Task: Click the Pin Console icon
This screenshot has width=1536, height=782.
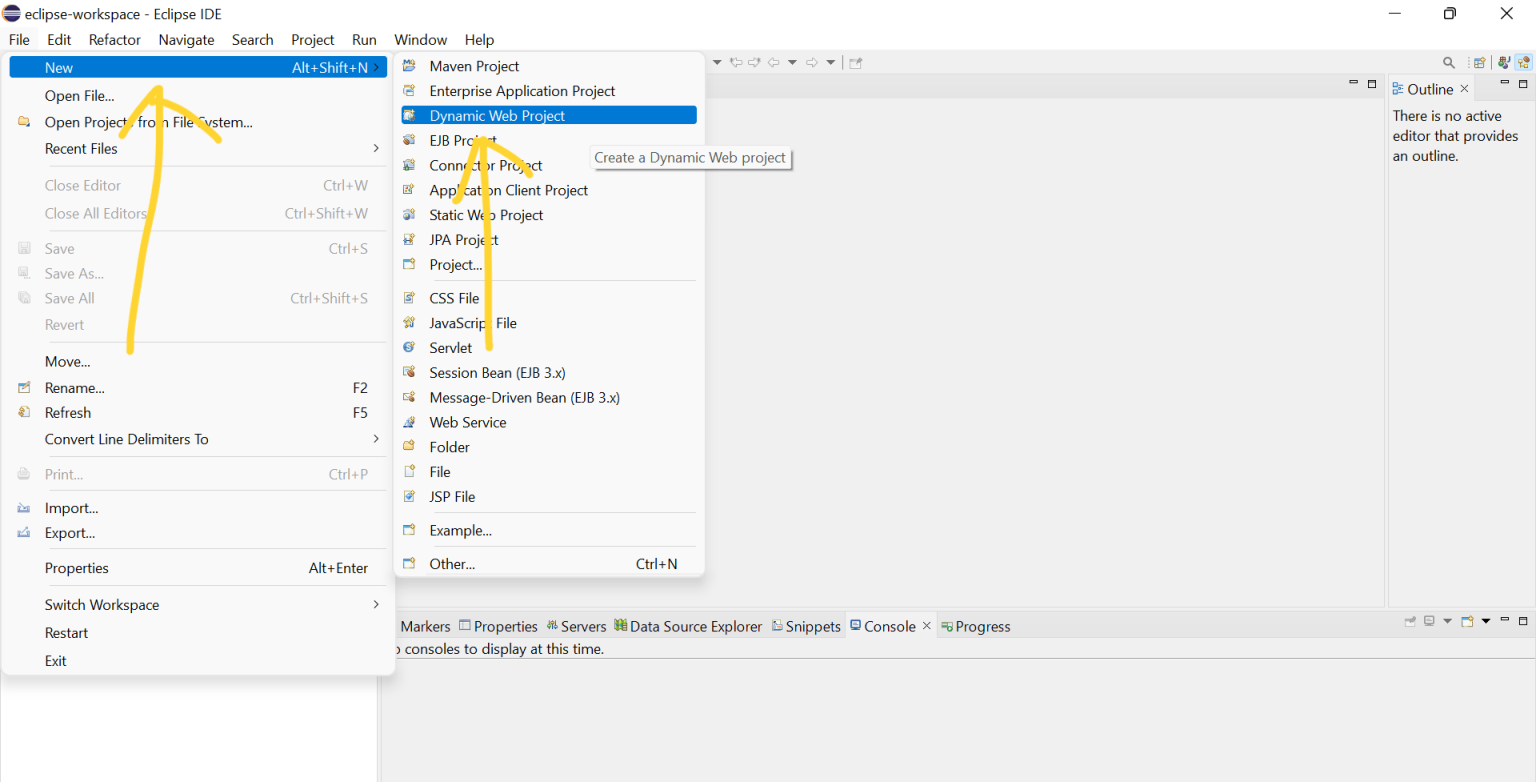Action: (1410, 620)
